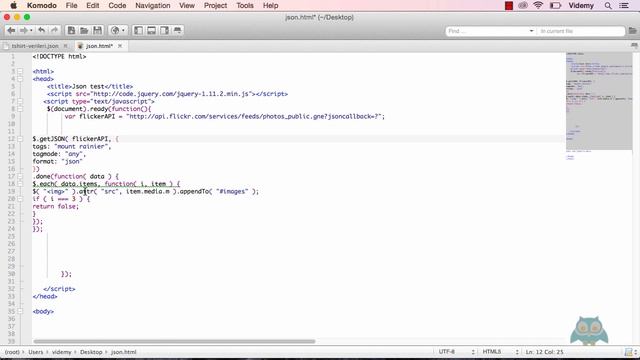Click the Users breadcrumb
This screenshot has width=640, height=360.
tap(36, 352)
